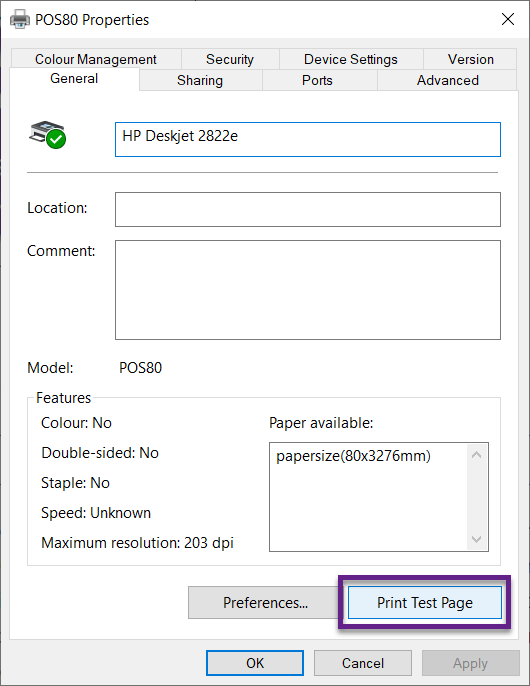
Task: Click the Double-sided: No text
Action: [100, 453]
